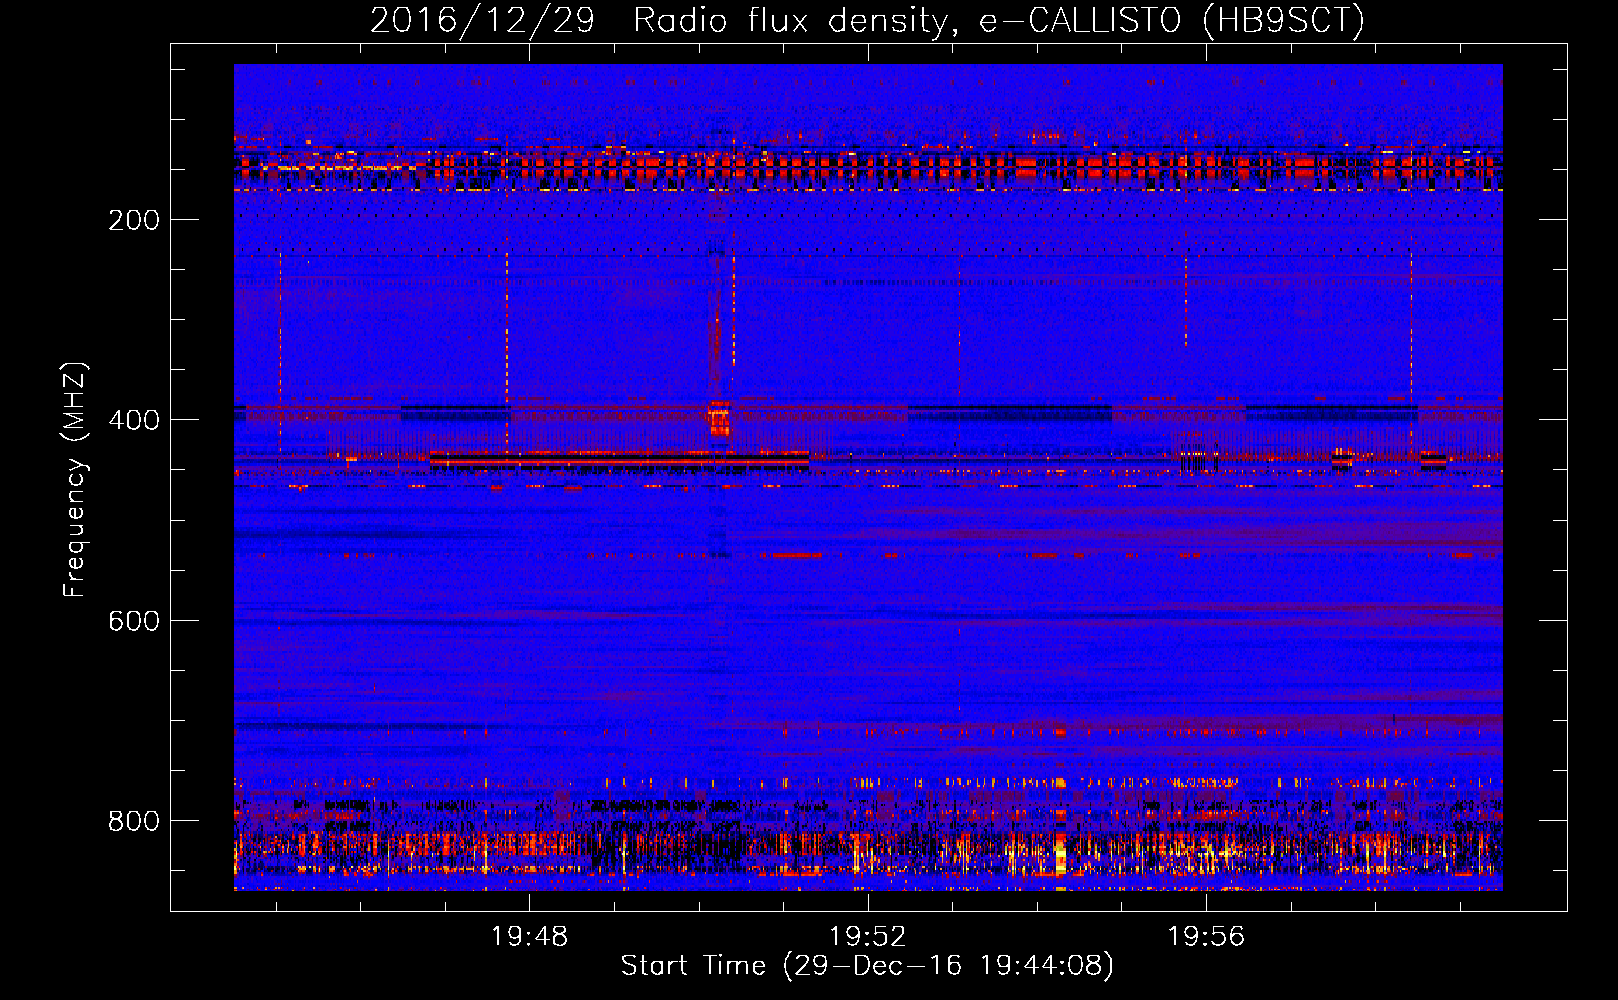
Task: Click the 200 frequency tick label
Action: (134, 220)
